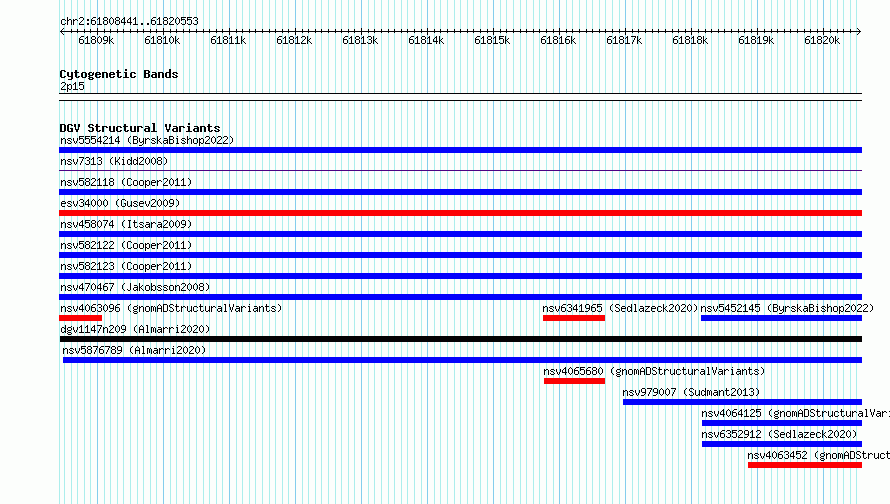Open the dgv1147n209 (Almarri2020) label
This screenshot has width=890, height=504.
(x=135, y=329)
